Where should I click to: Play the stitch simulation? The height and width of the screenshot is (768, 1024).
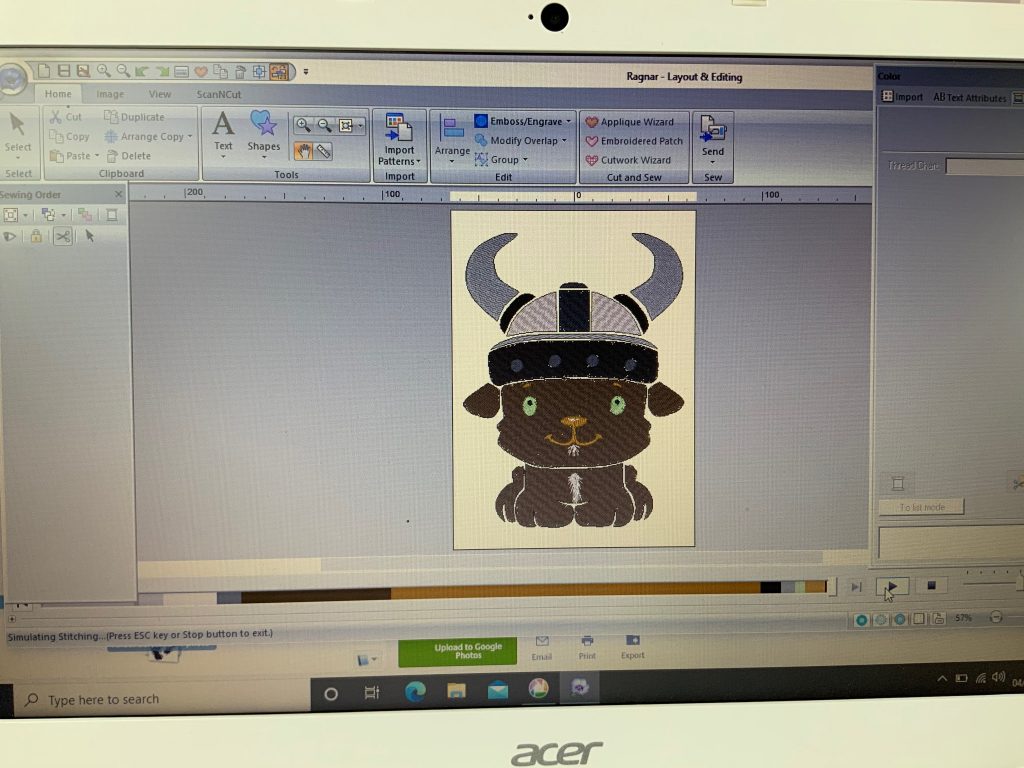click(891, 586)
